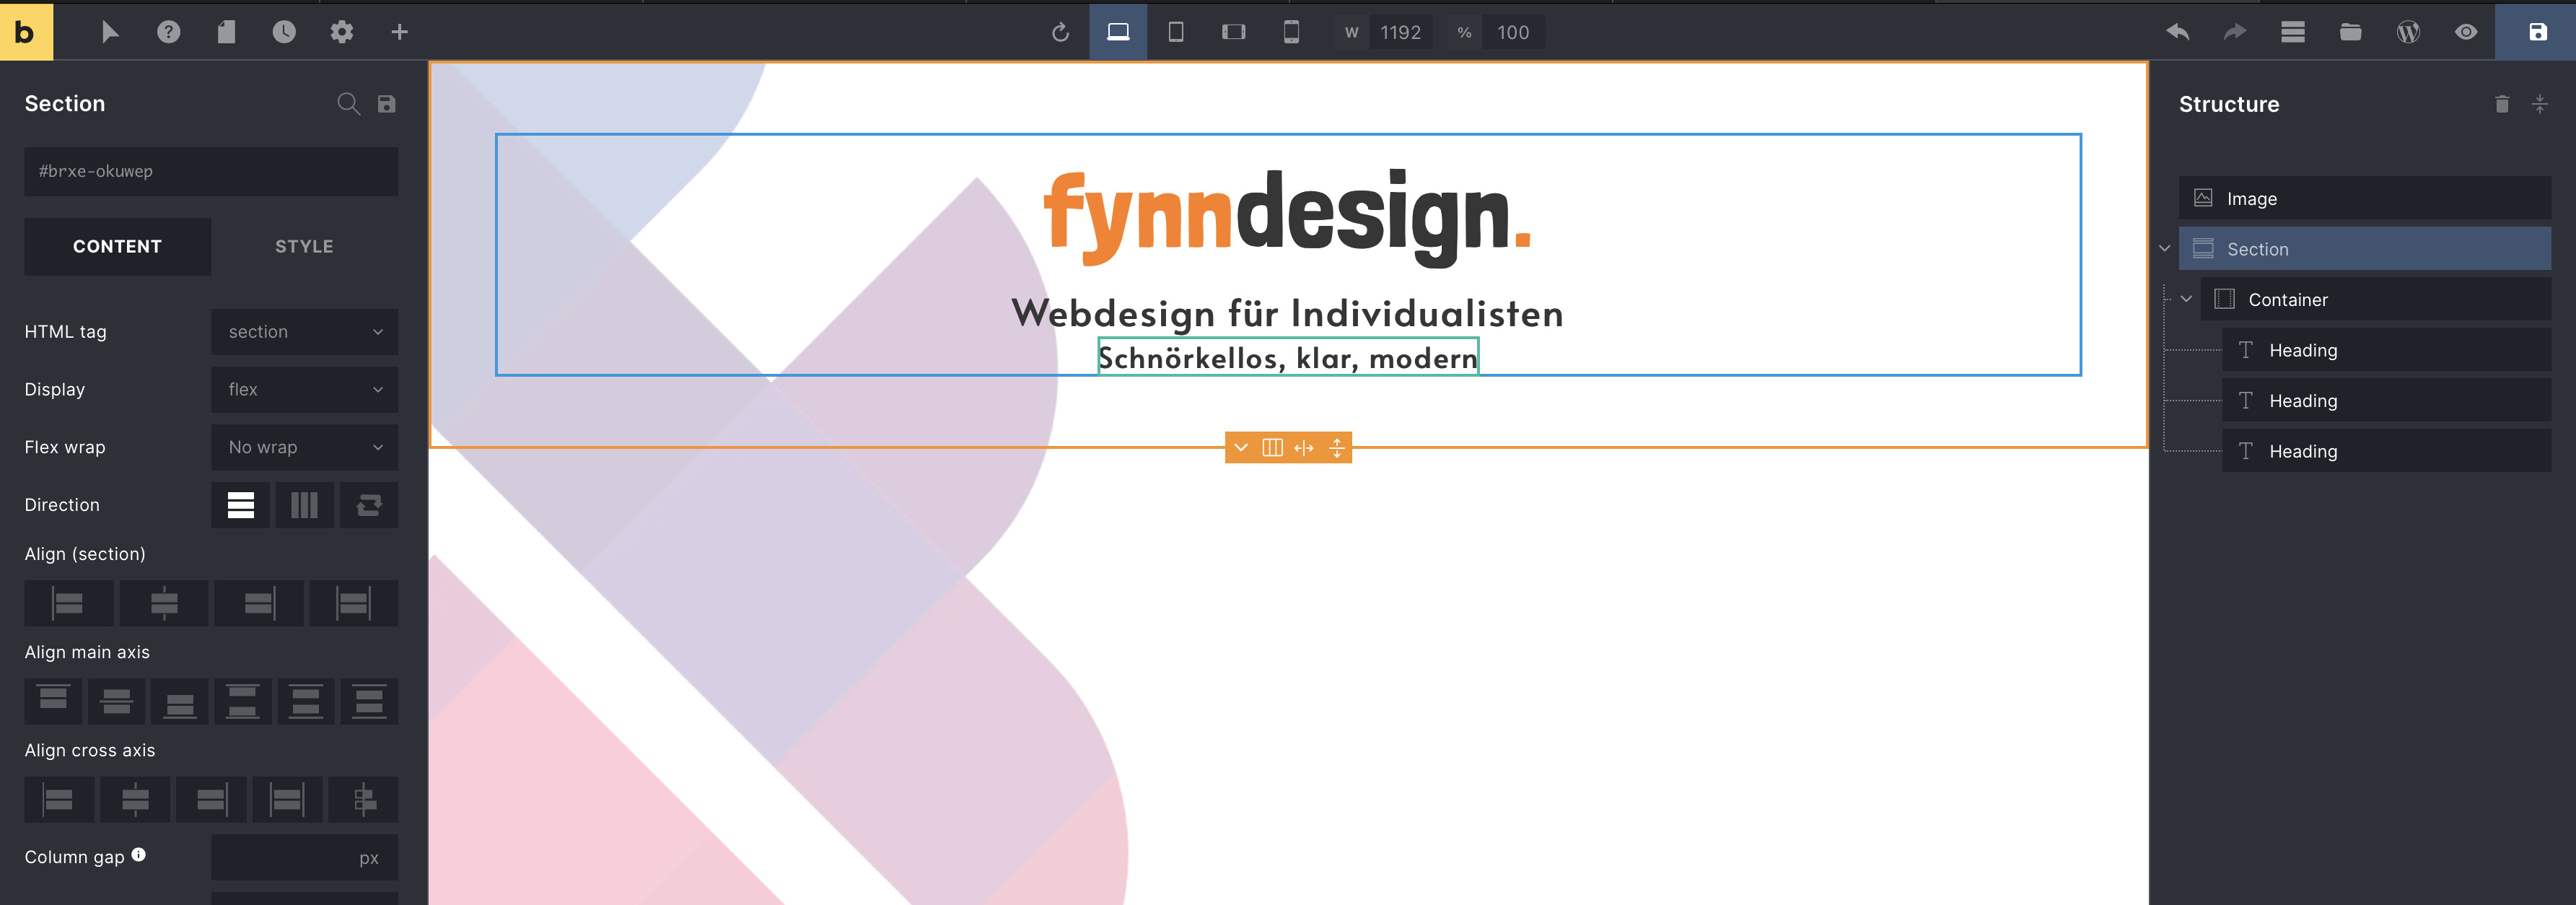The image size is (2576, 905).
Task: Click the columns icon in orange section toolbar
Action: tap(1272, 448)
